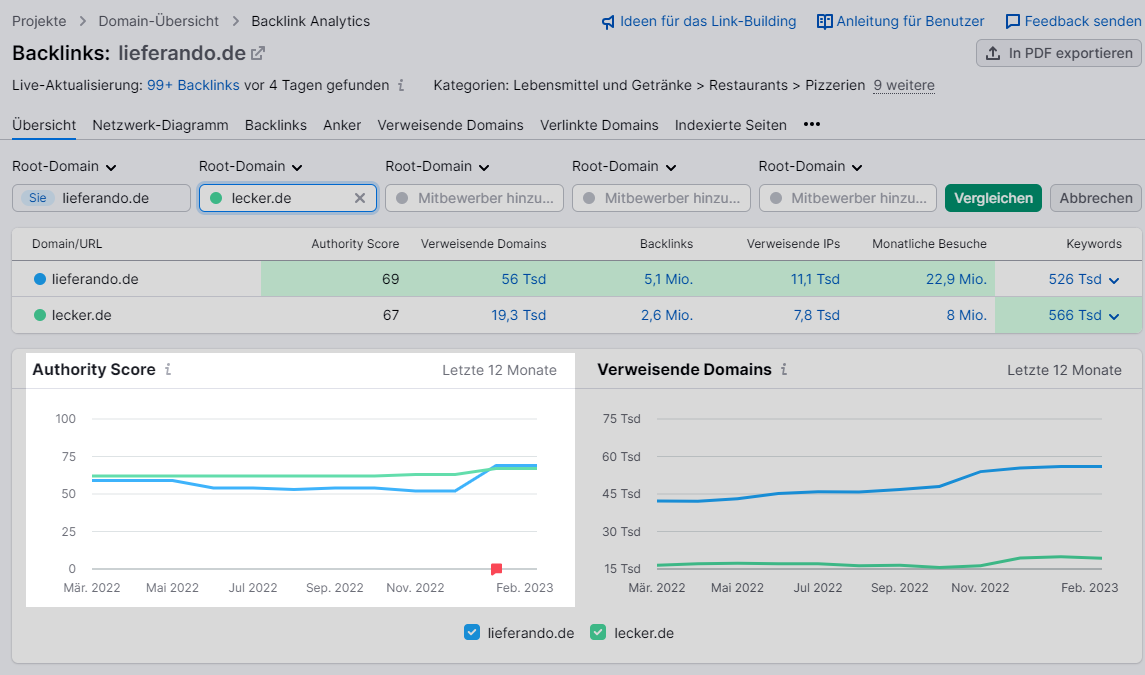Open the 9 weitere categories link
The width and height of the screenshot is (1145, 675).
(903, 86)
